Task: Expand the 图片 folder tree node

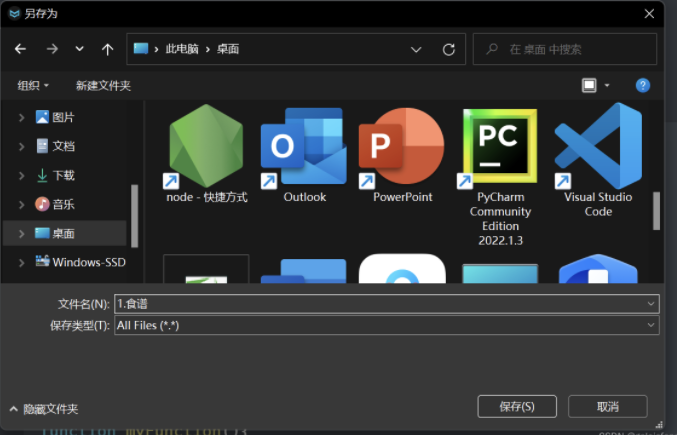Action: pos(22,118)
